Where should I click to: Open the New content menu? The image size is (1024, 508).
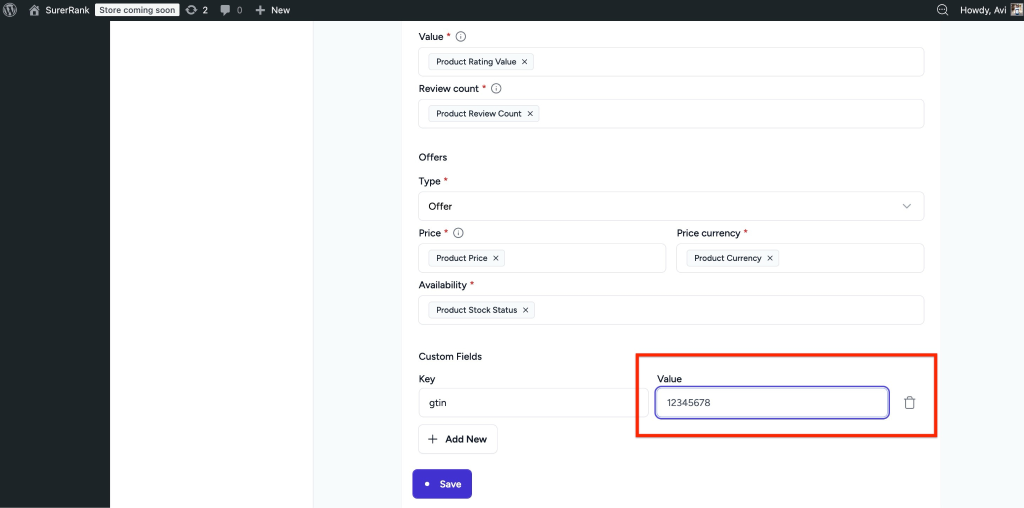(x=272, y=10)
